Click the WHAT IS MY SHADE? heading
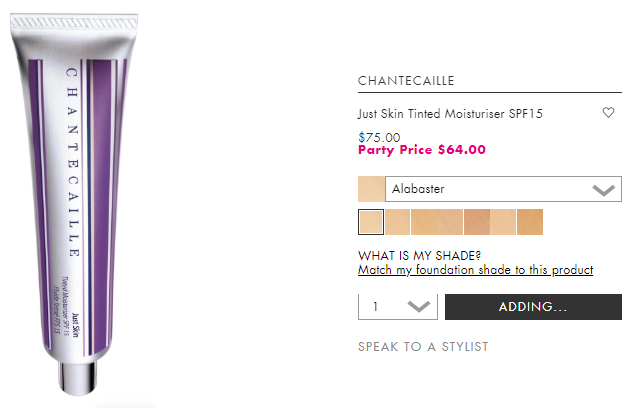Screen dimensions: 641x408 pos(419,255)
